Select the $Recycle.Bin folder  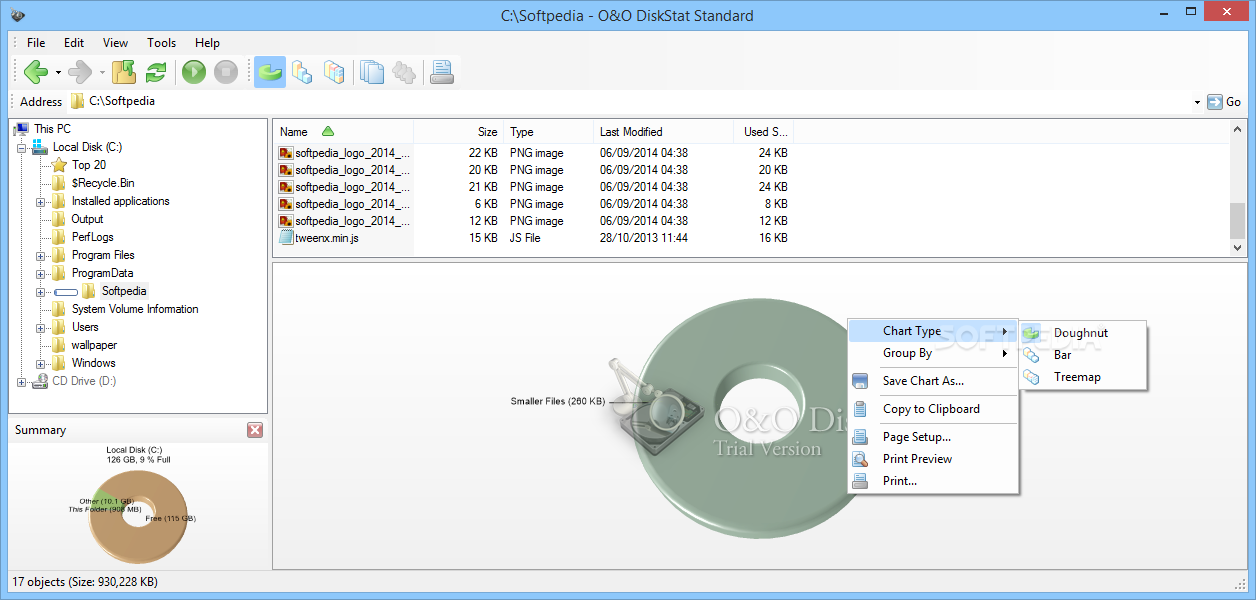coord(103,183)
